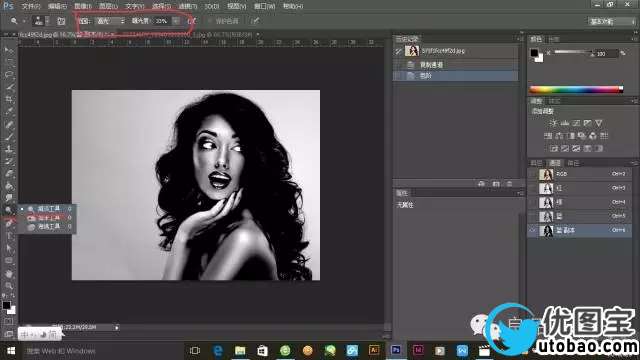Select the Burn tool in the flyout
The image size is (640, 360).
click(x=48, y=218)
